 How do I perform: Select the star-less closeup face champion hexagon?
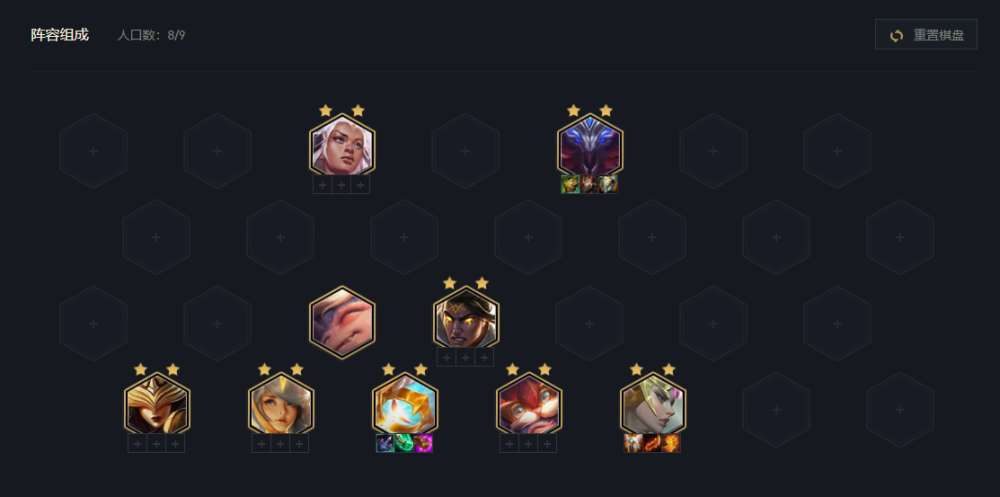(x=342, y=322)
